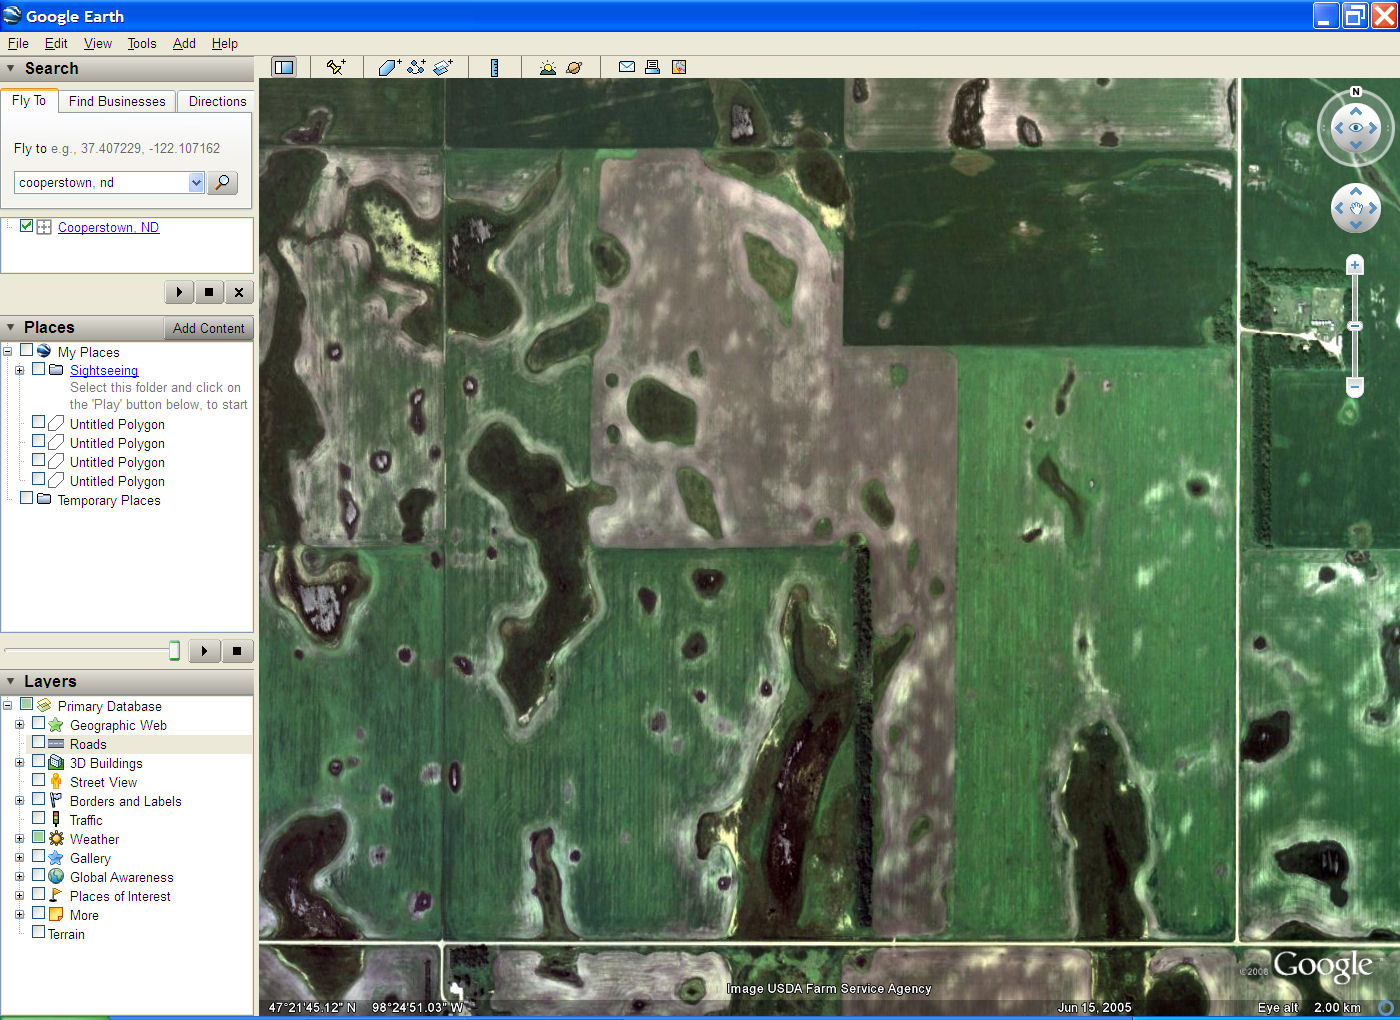Open the ruler measuring tool

494,67
